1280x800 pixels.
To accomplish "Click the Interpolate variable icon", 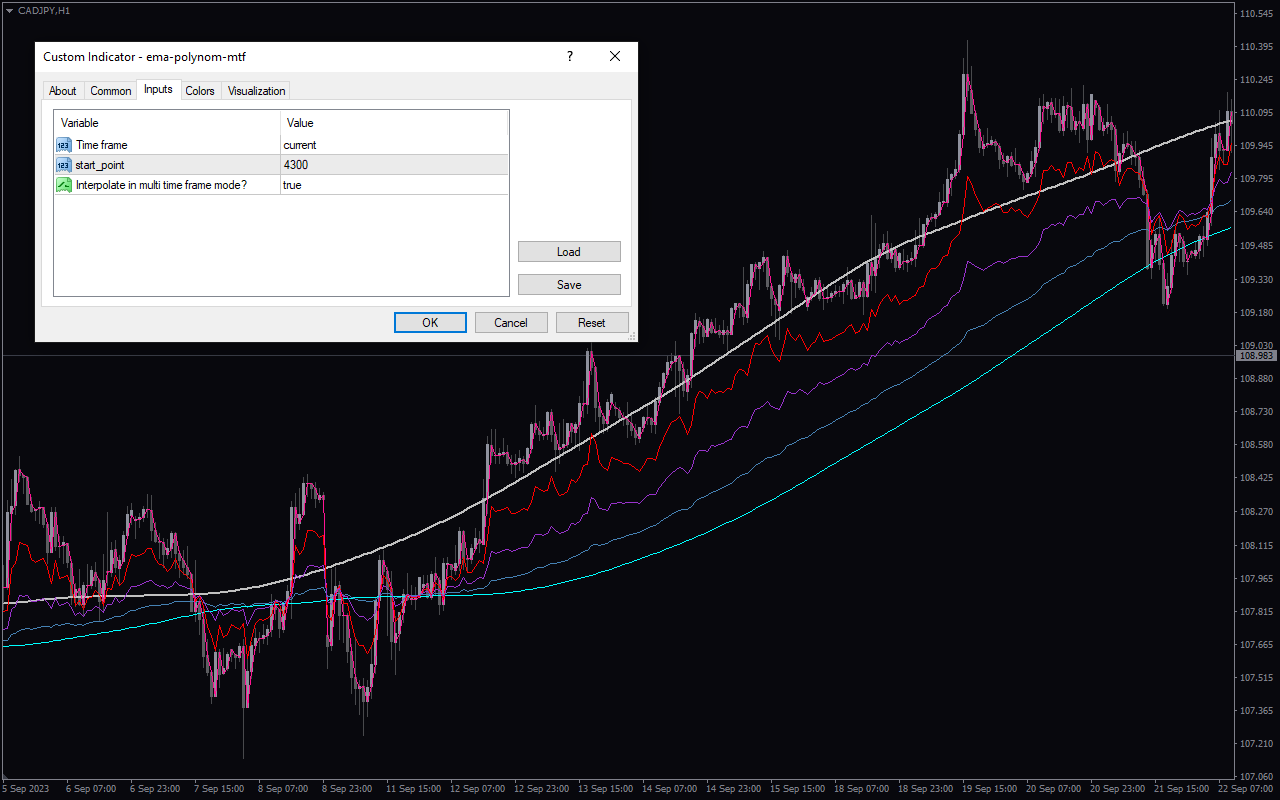I will (x=64, y=185).
